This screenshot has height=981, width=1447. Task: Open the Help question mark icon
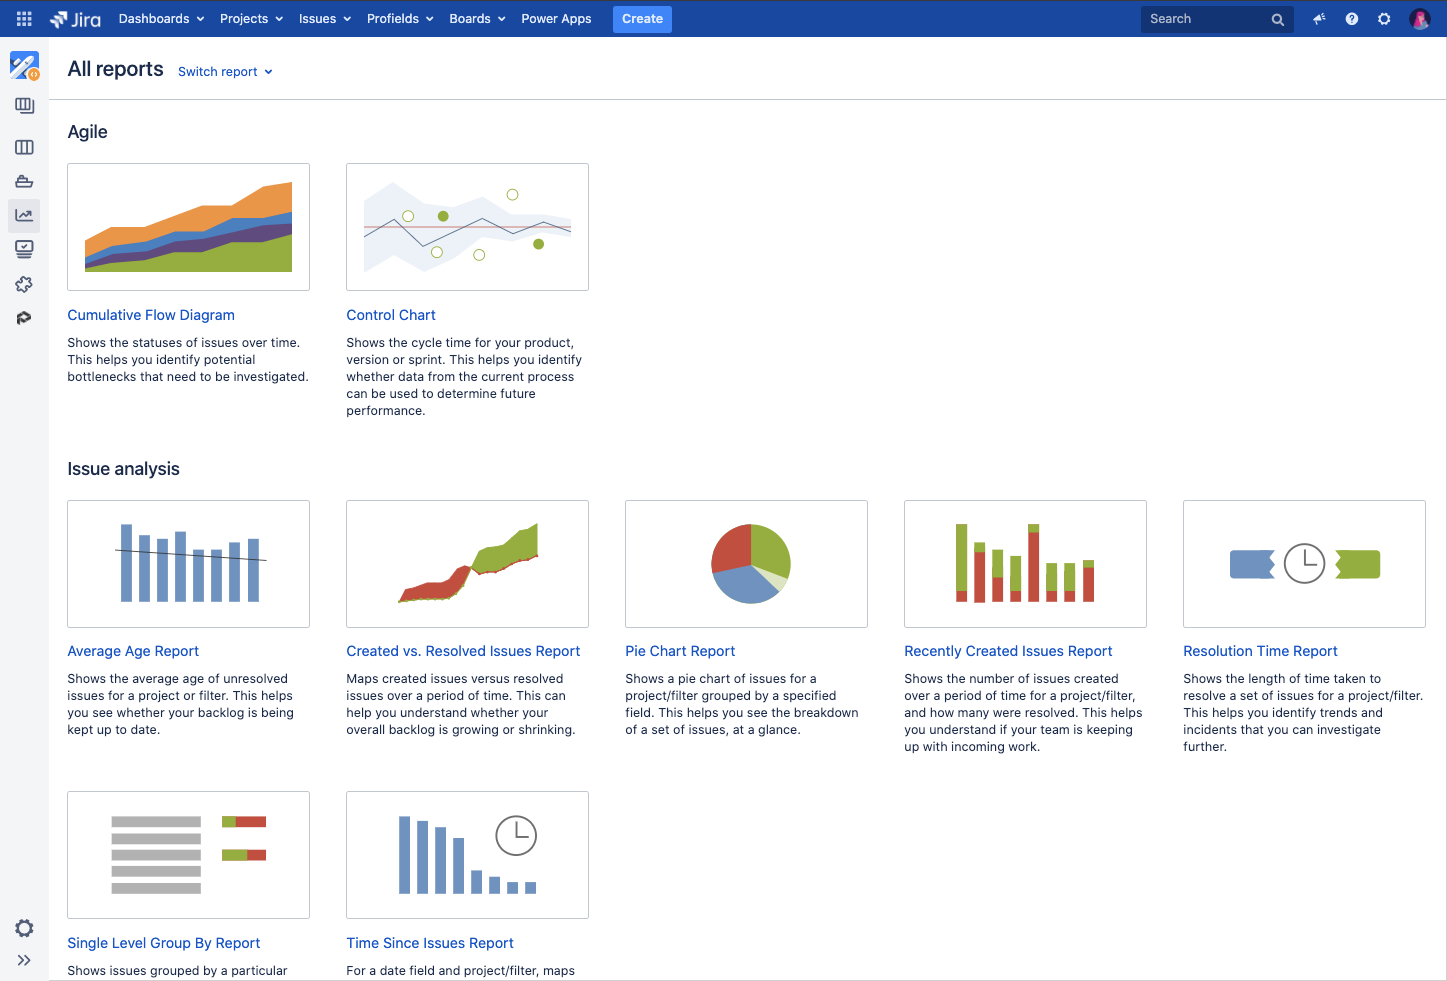tap(1352, 18)
